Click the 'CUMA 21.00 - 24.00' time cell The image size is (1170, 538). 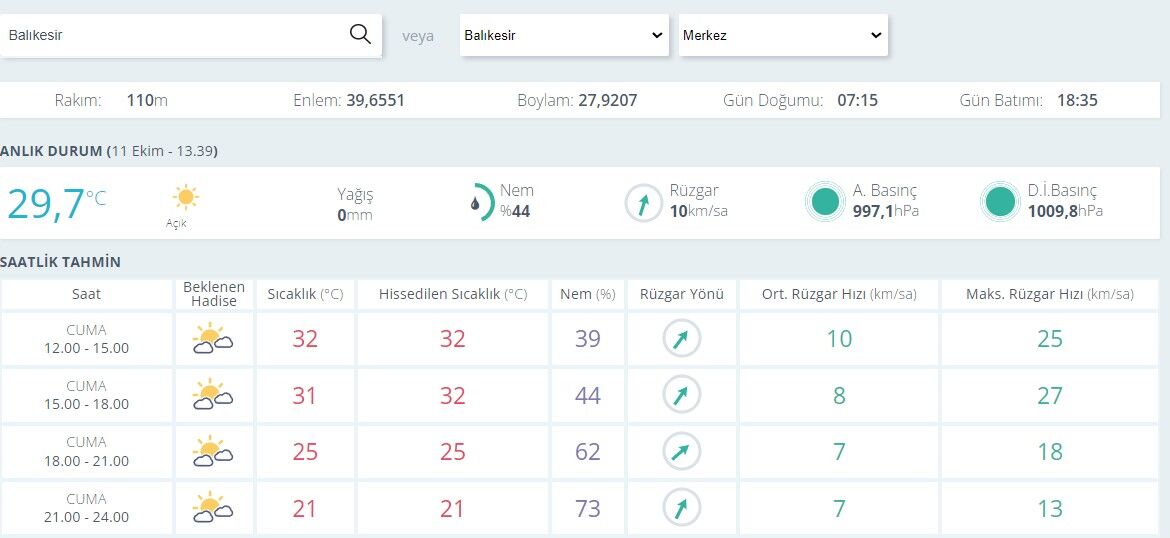click(87, 508)
